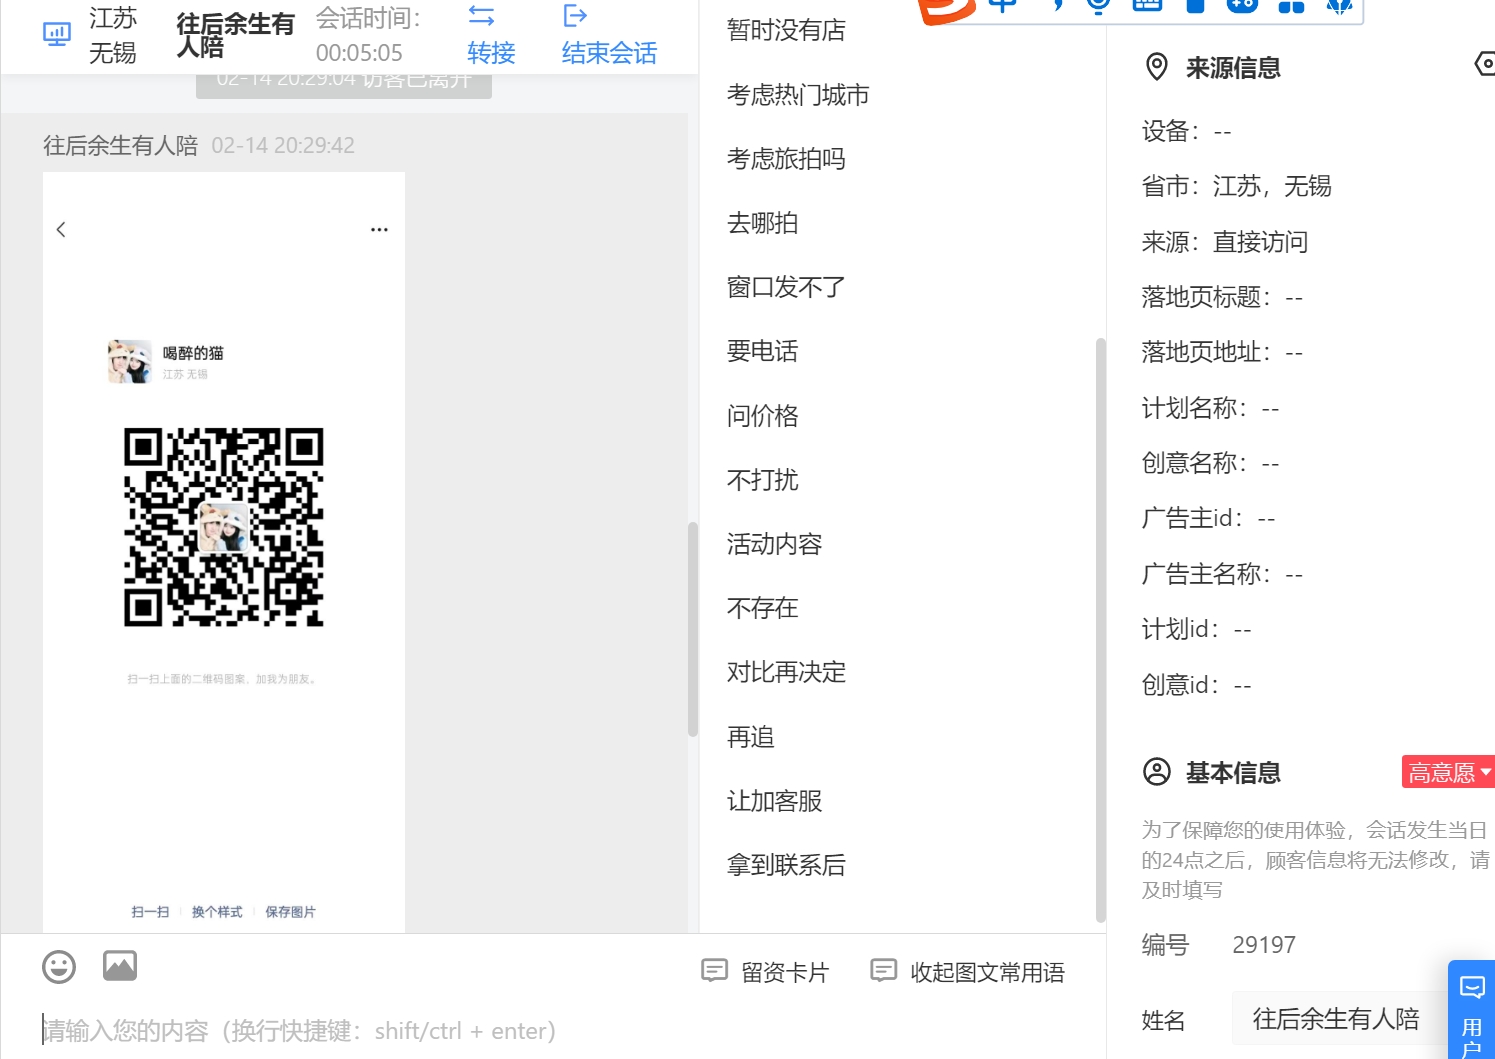1495x1059 pixels.
Task: Open the 高意愿 intent level dropdown
Action: point(1448,772)
